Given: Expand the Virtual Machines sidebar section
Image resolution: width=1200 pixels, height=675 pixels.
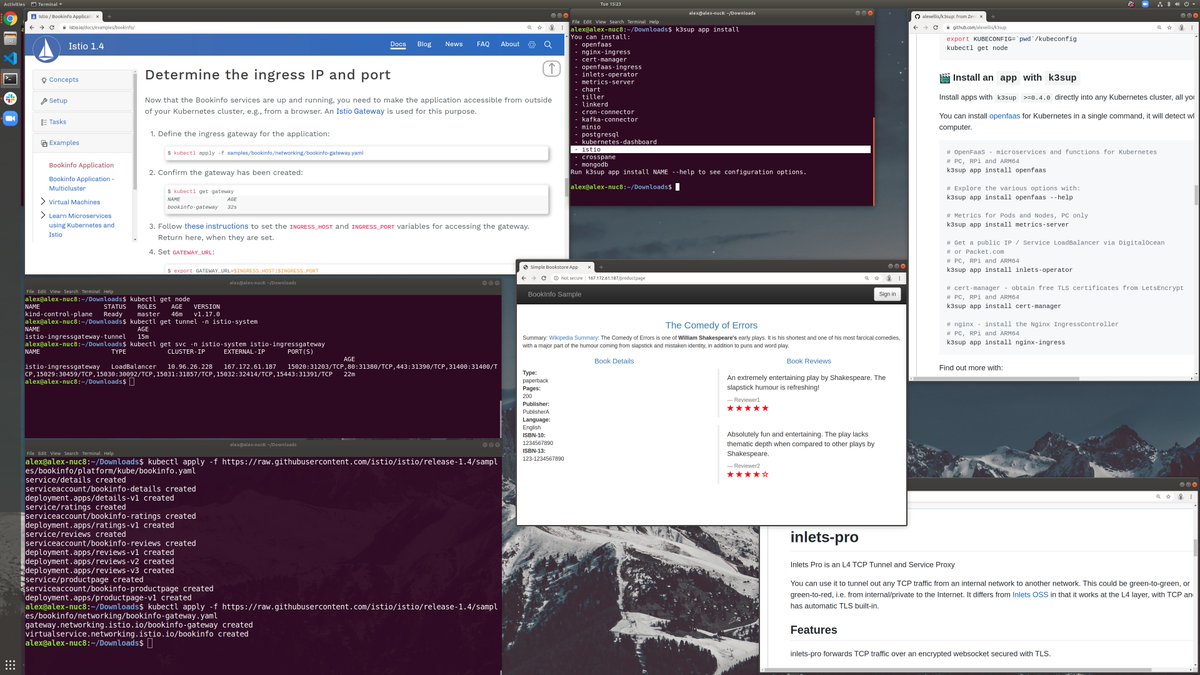Looking at the screenshot, I should pyautogui.click(x=43, y=201).
